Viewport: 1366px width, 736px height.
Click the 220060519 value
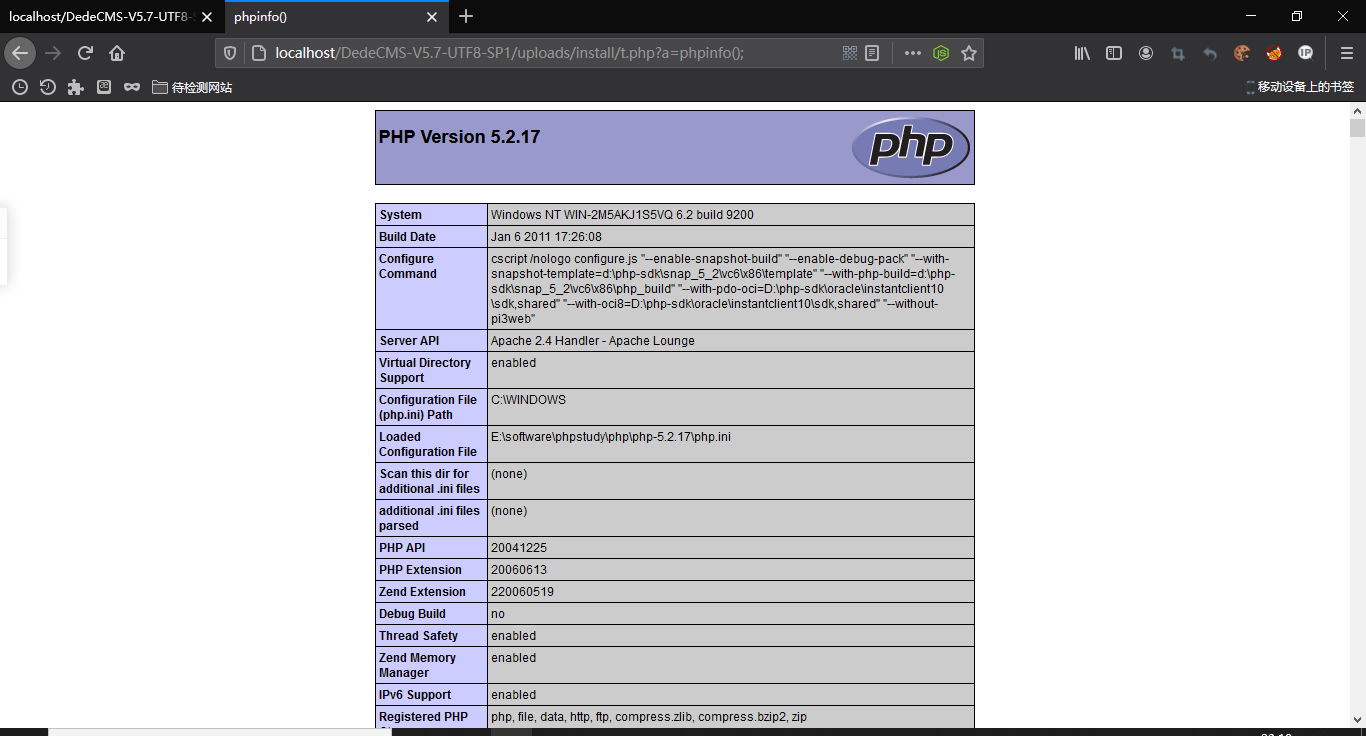tap(522, 592)
